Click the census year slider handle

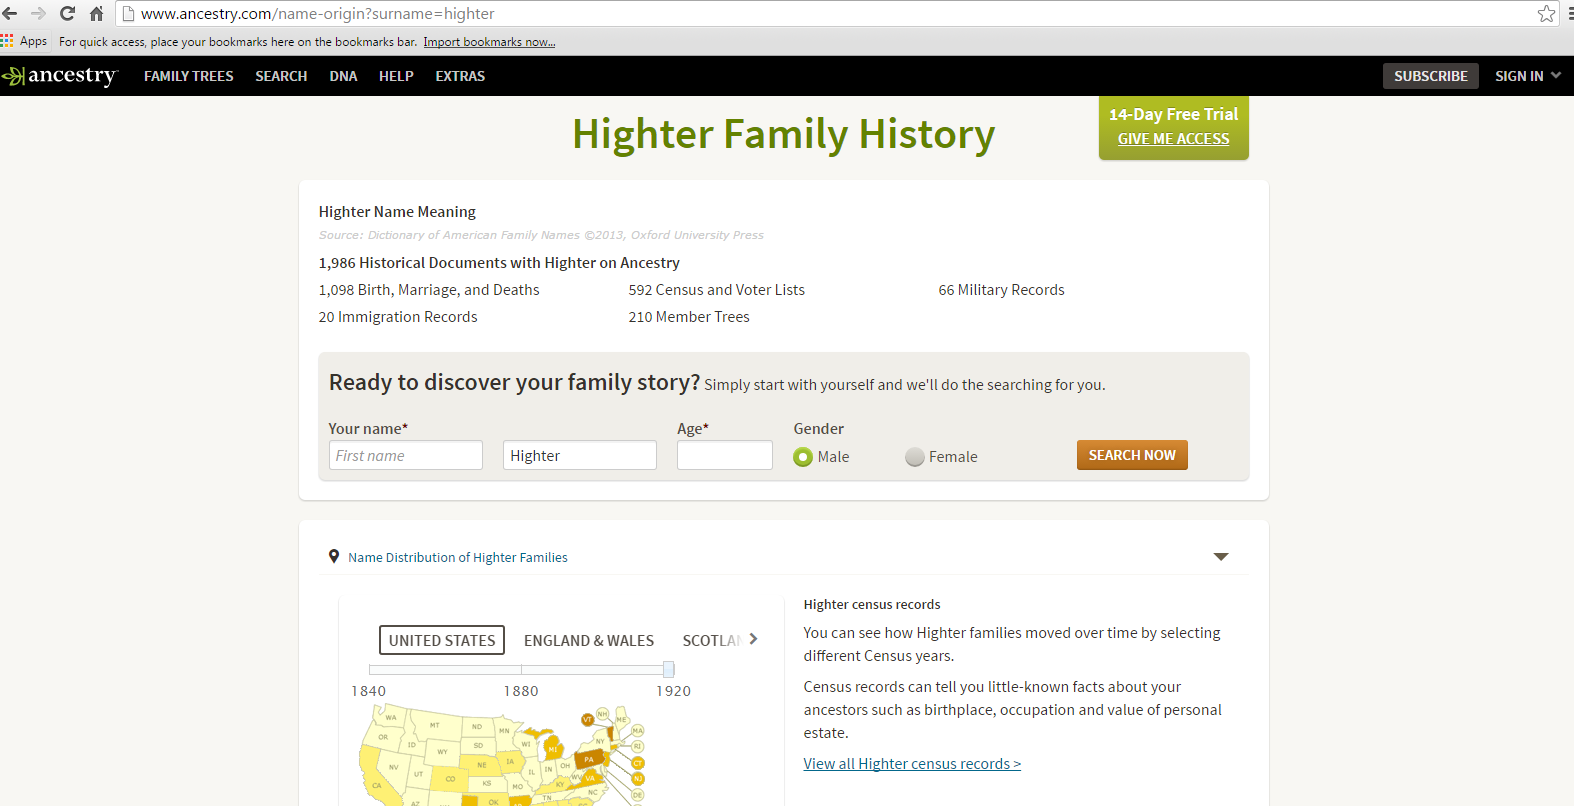click(x=668, y=669)
